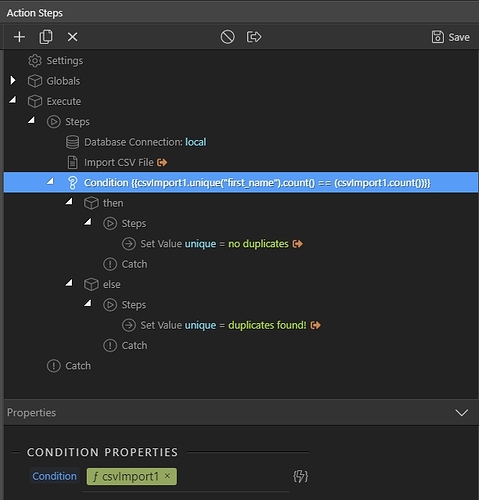479x500 pixels.
Task: Click the Set Value icon for no duplicates
Action: (129, 244)
